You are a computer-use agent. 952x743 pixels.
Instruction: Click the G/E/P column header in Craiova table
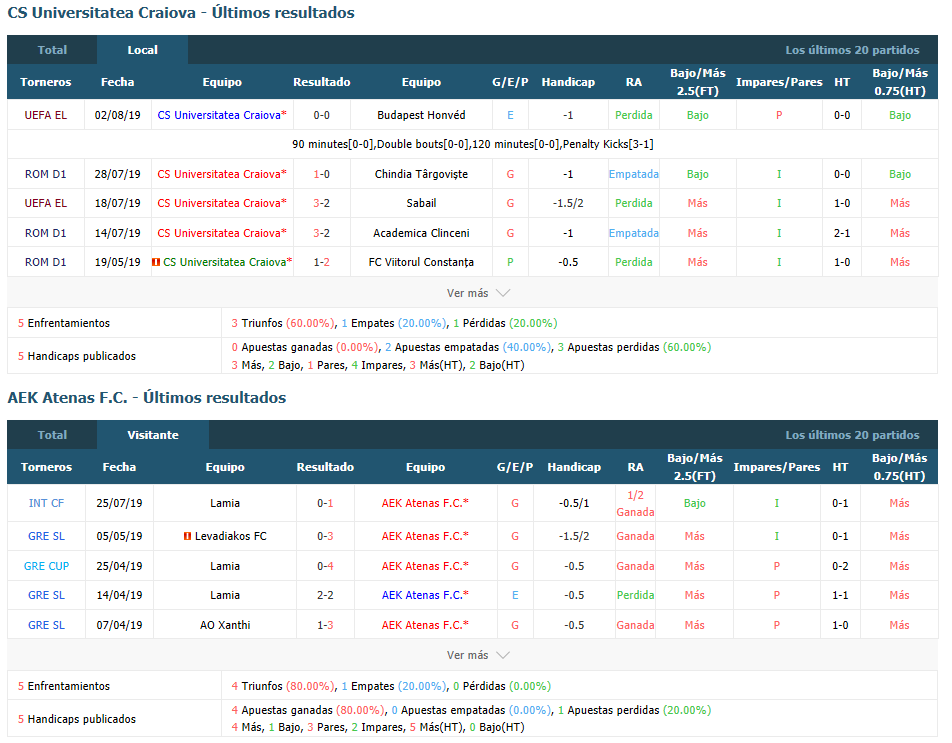click(510, 82)
